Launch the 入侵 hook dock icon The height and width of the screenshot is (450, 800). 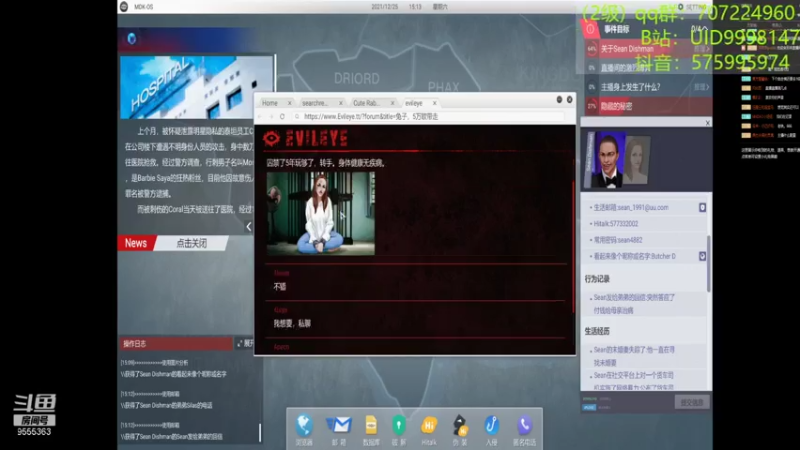pos(491,425)
